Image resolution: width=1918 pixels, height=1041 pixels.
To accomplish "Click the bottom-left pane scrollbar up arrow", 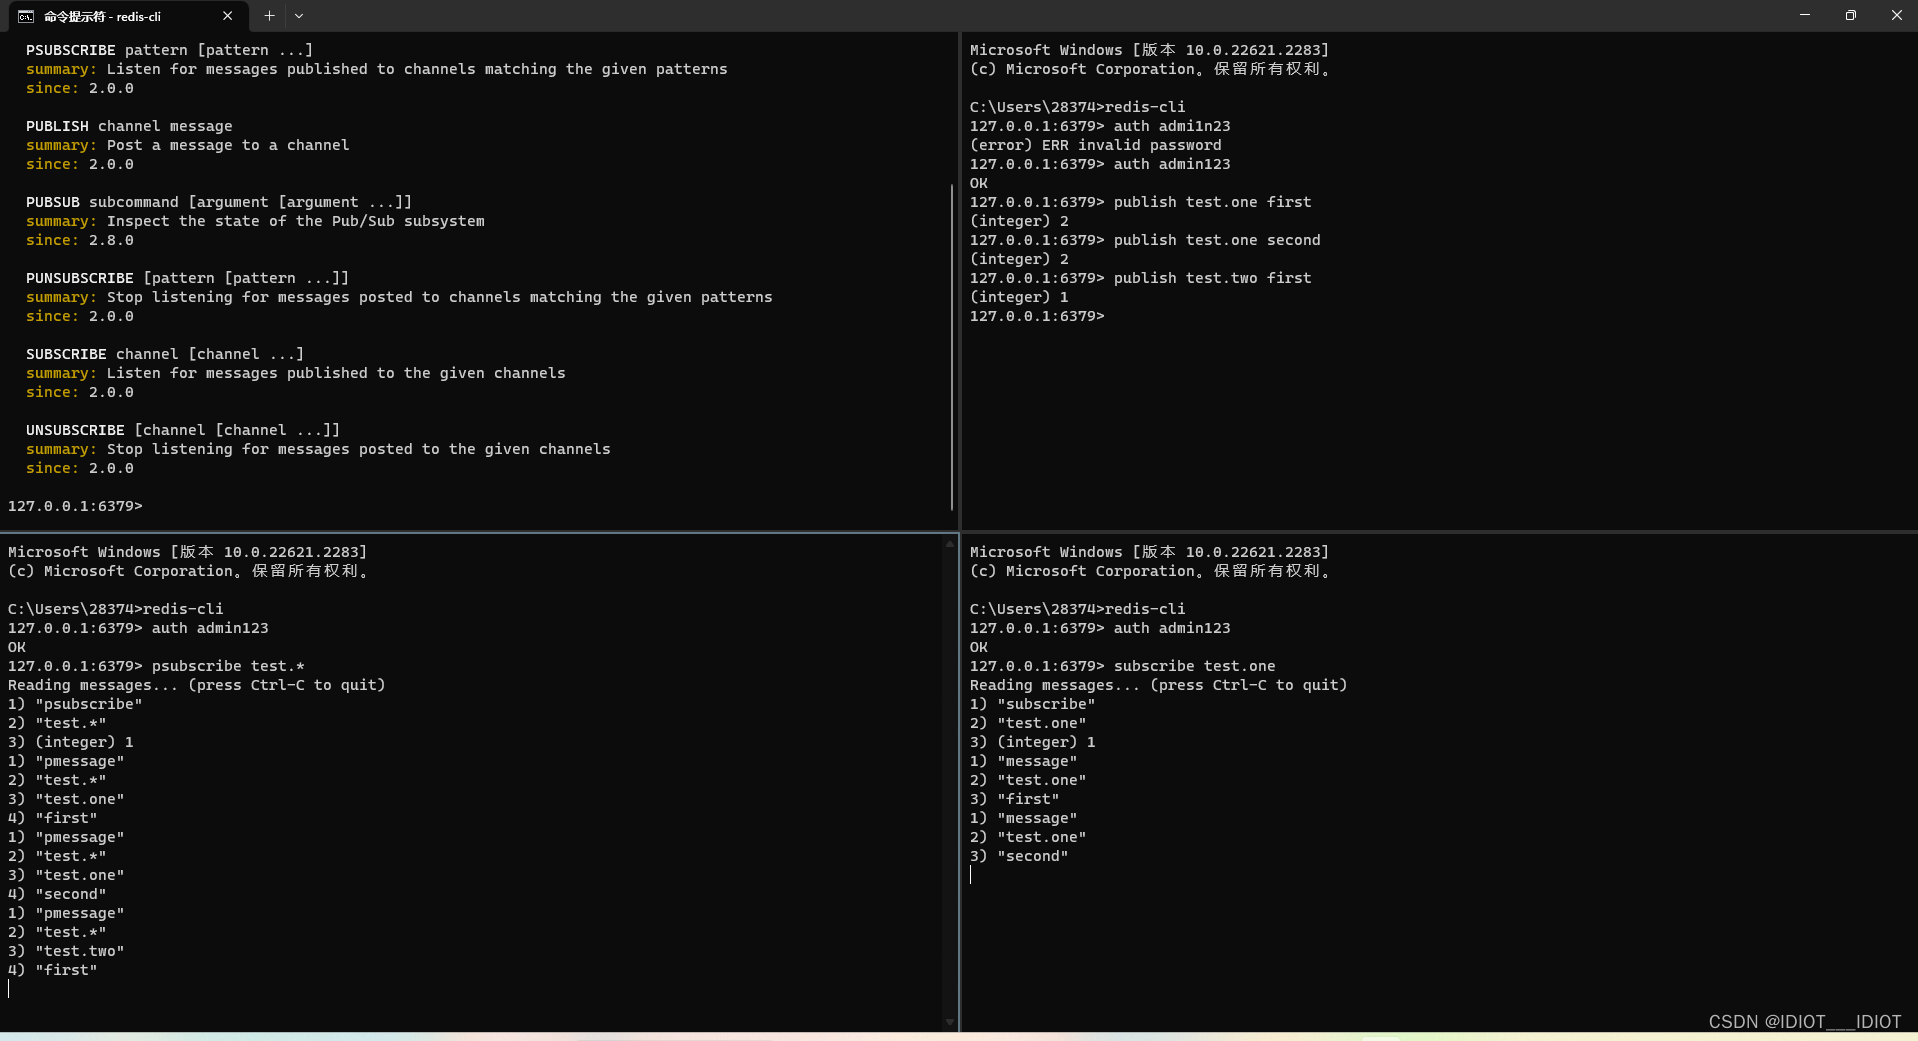I will click(x=950, y=544).
